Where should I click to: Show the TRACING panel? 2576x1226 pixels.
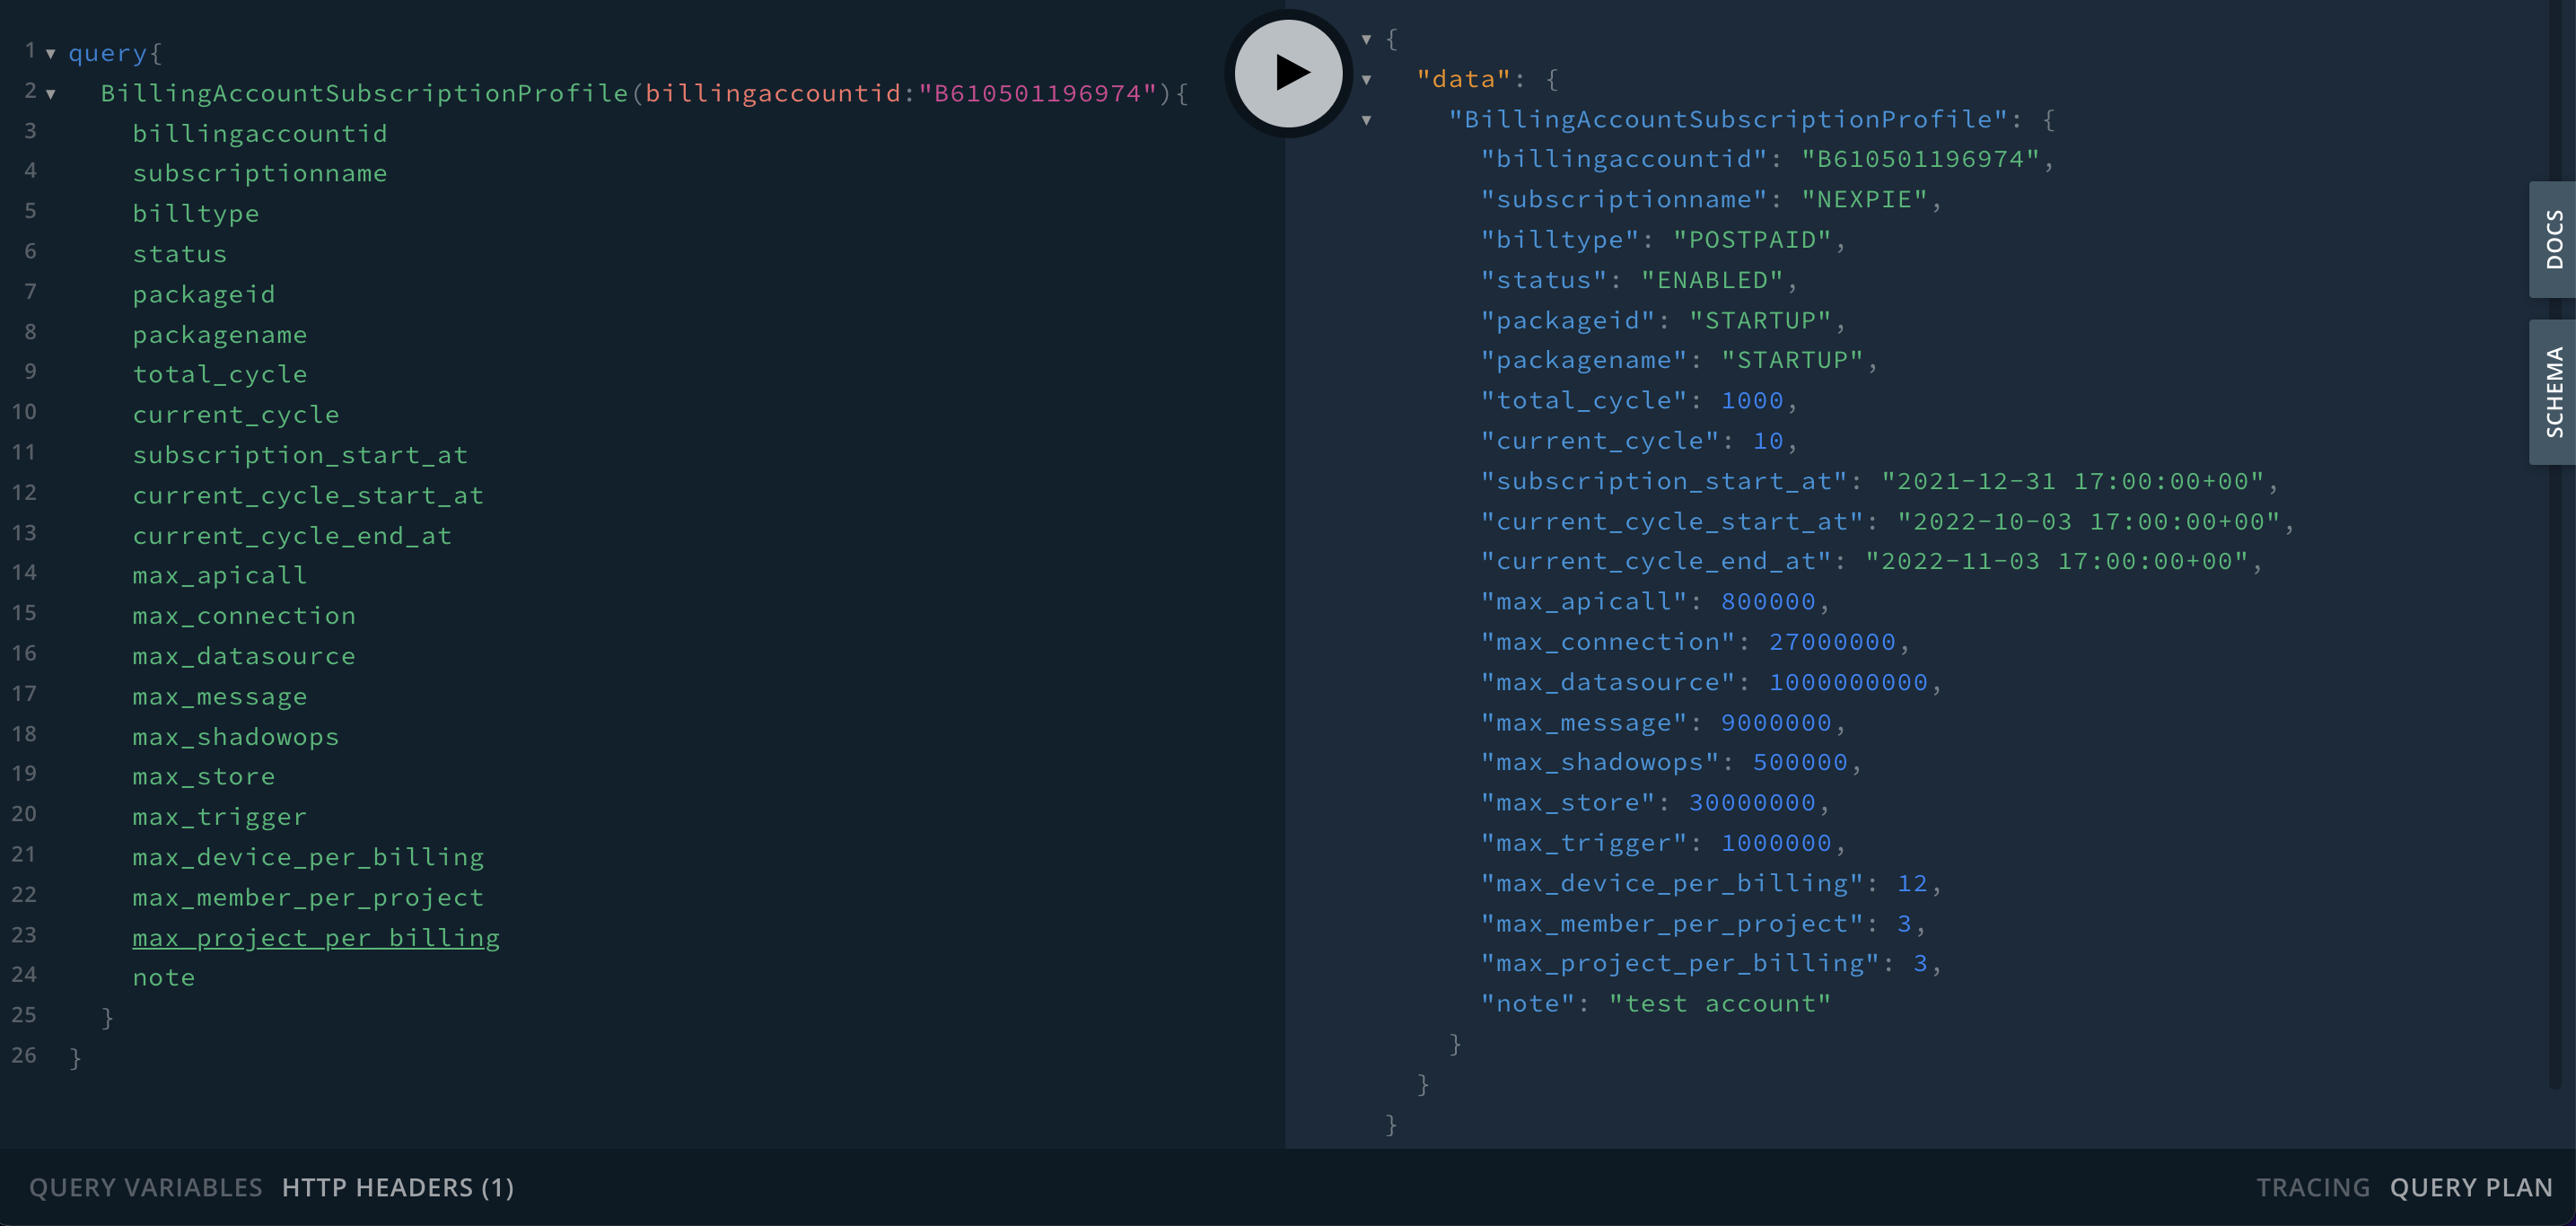point(2313,1187)
